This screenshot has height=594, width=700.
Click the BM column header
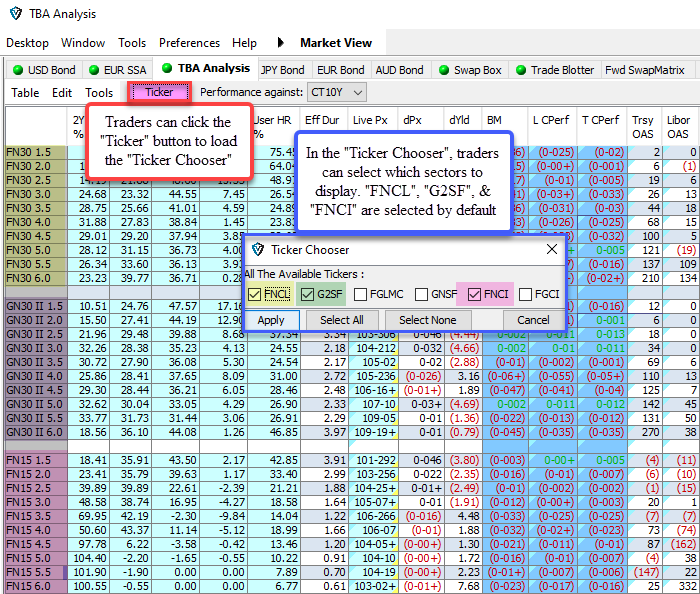coord(494,120)
